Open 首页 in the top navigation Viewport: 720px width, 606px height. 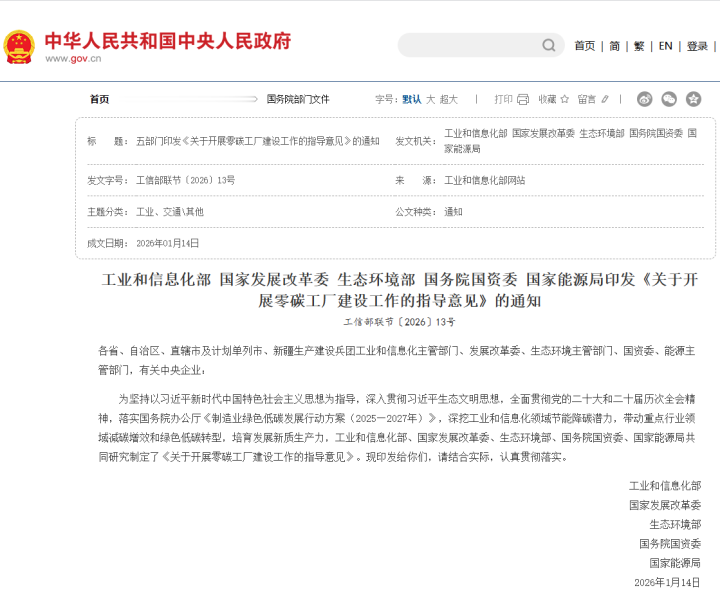pyautogui.click(x=584, y=46)
